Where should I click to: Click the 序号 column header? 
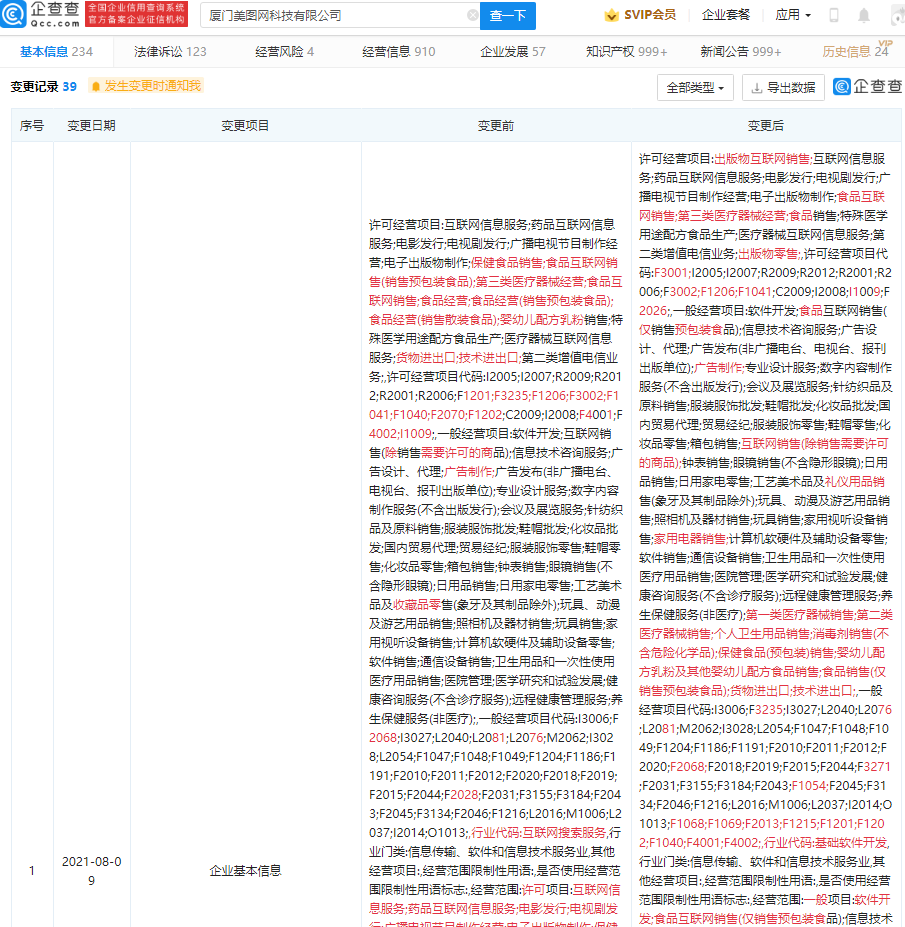[32, 125]
